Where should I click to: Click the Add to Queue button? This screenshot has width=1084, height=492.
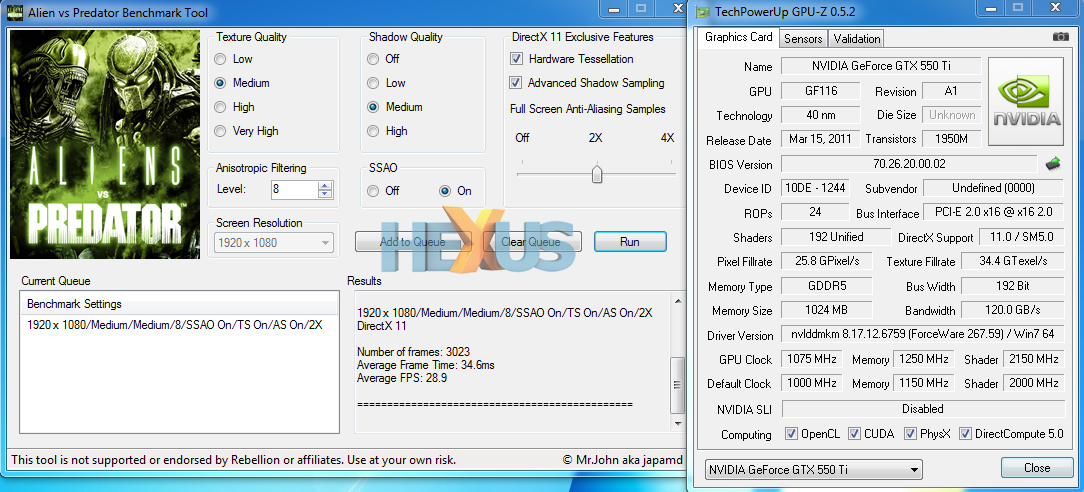pos(413,242)
